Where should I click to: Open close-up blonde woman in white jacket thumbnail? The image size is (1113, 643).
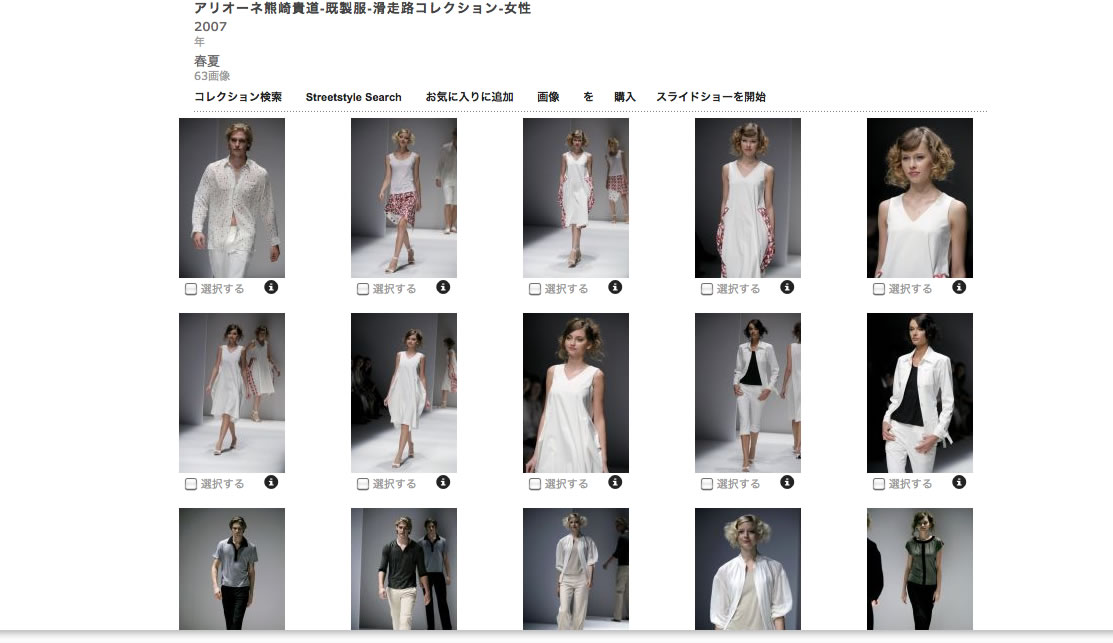coord(747,569)
